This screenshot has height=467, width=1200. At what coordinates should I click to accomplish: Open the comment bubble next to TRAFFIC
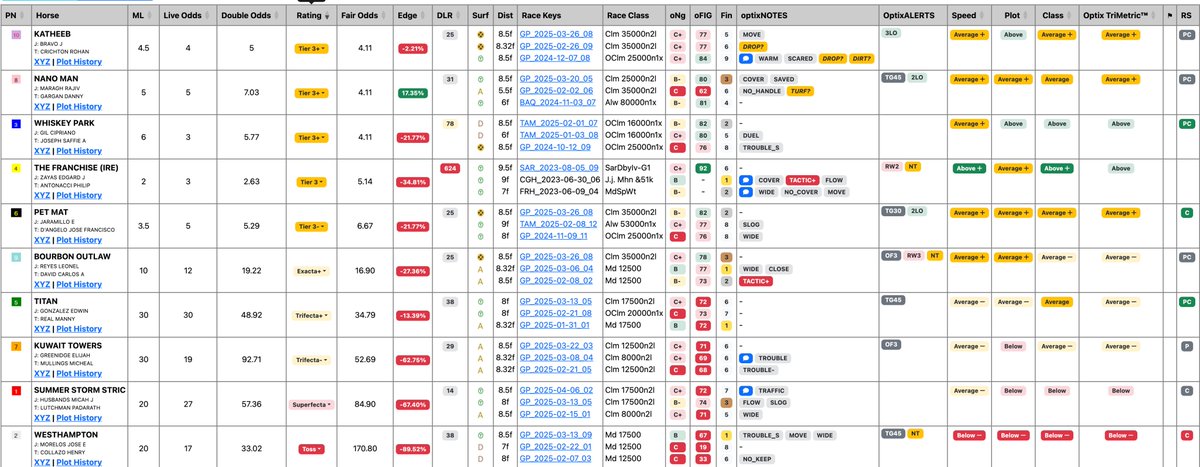coord(746,390)
